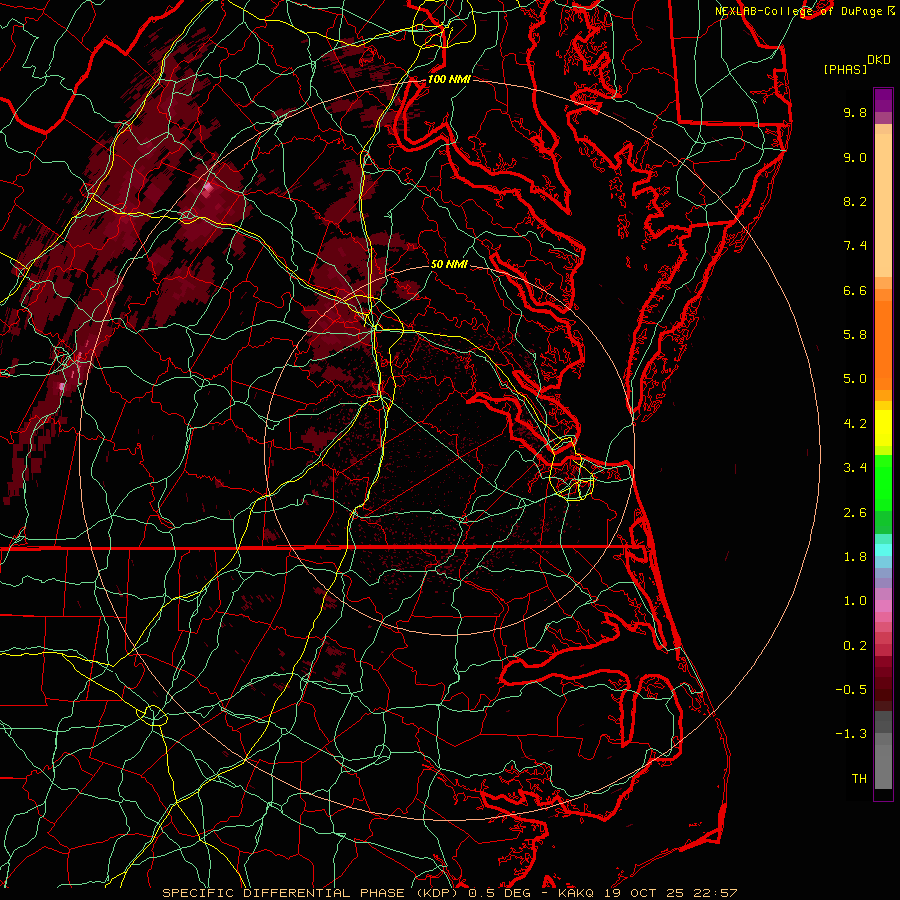
Task: Click the 1.8 value on color scale
Action: coord(855,557)
